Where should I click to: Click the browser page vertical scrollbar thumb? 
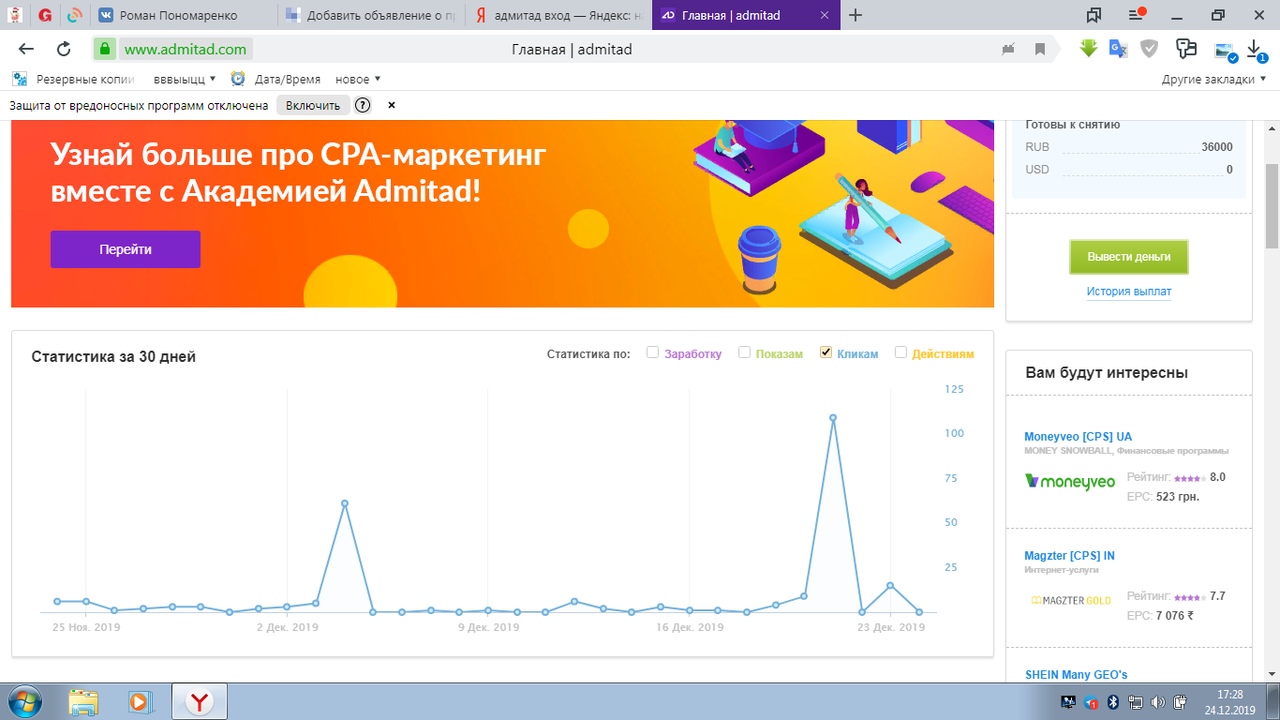pyautogui.click(x=1272, y=205)
